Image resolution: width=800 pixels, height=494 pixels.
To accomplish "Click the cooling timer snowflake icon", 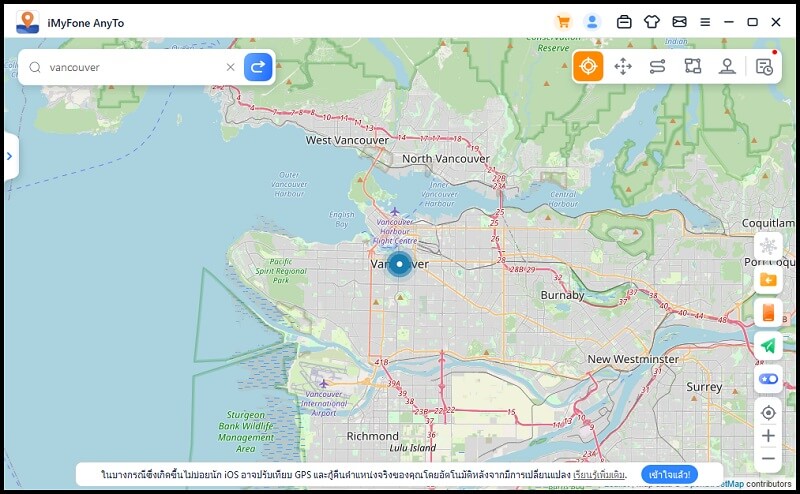I will [x=768, y=246].
